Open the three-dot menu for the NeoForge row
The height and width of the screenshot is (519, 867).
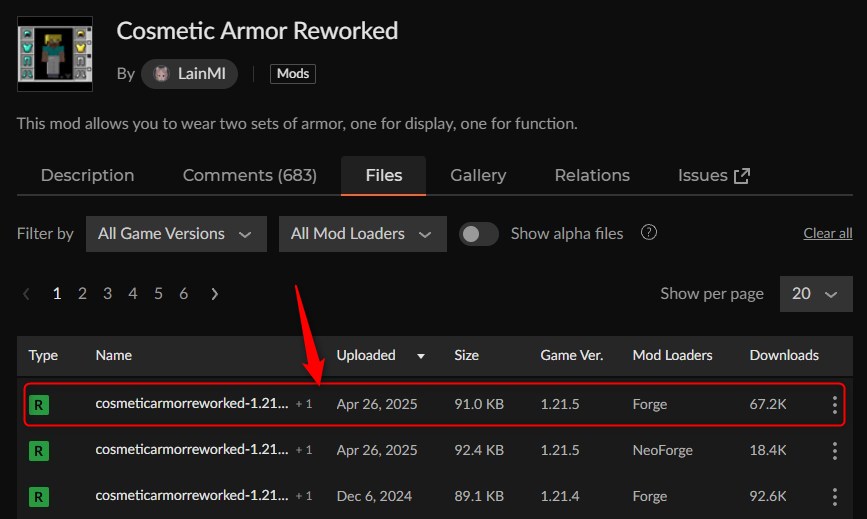coord(834,450)
